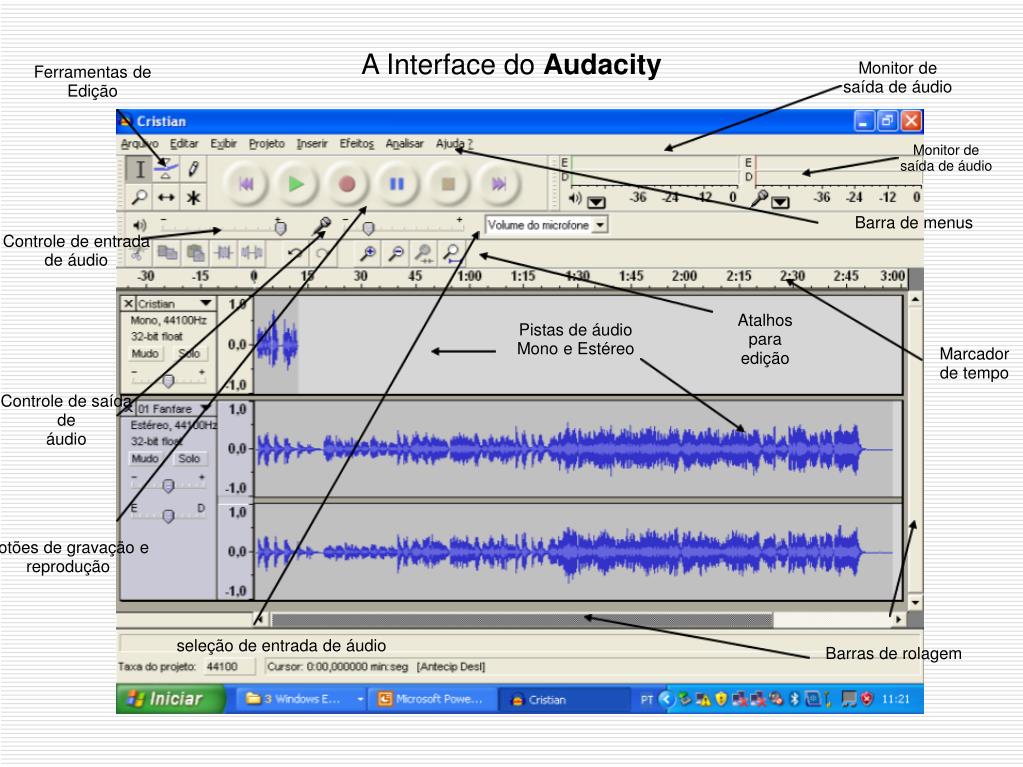
Task: Open the 01 Fanfare track name dropdown
Action: [206, 408]
